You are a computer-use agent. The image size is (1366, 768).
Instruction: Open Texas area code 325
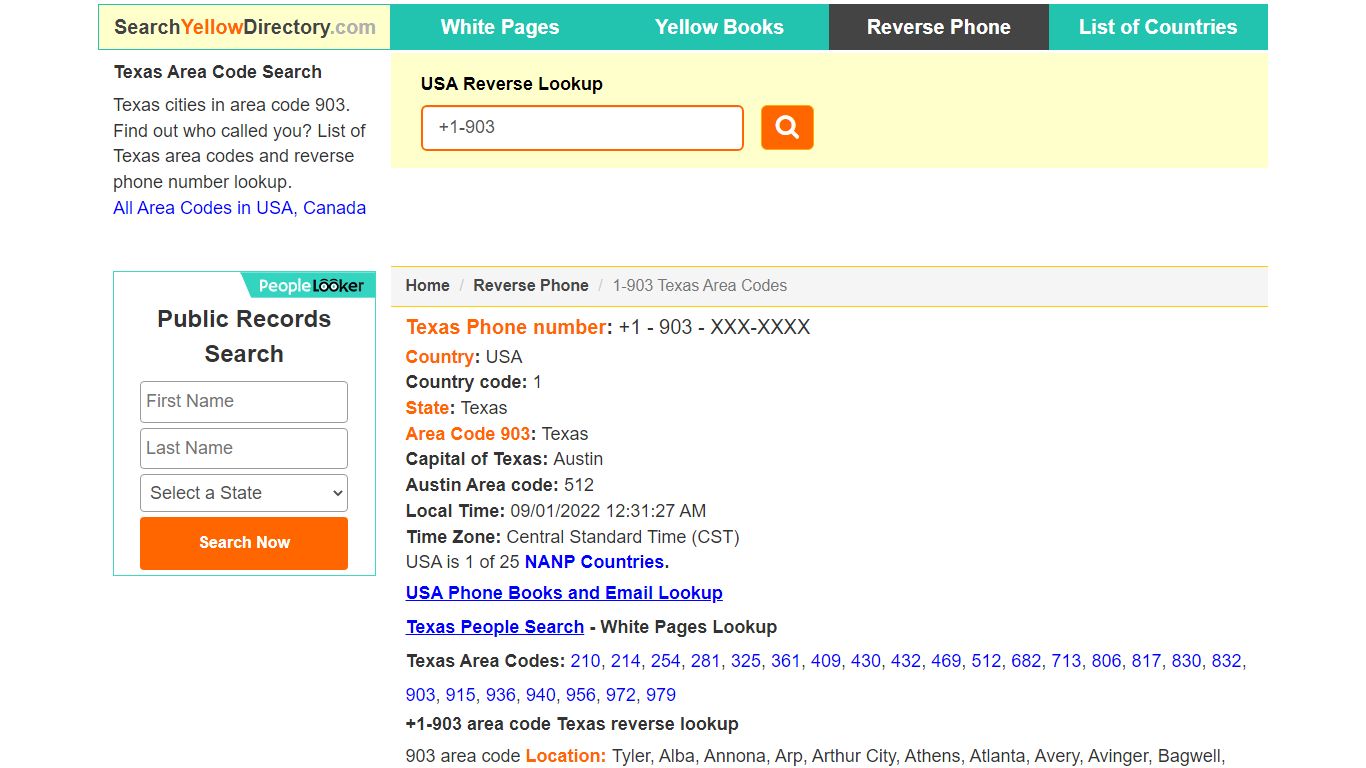coord(745,661)
